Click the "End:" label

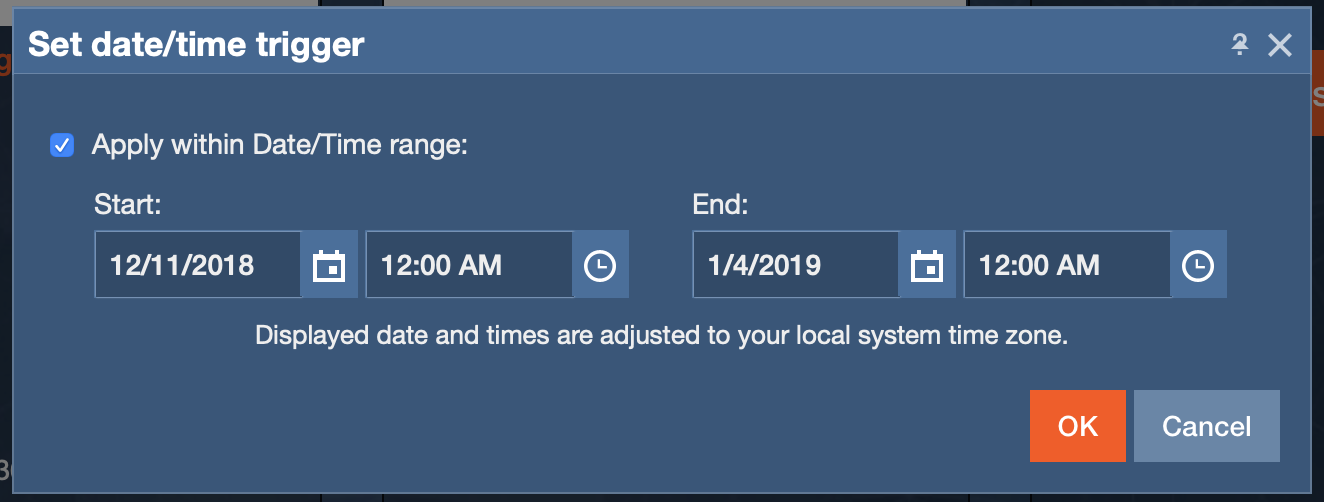(x=721, y=205)
